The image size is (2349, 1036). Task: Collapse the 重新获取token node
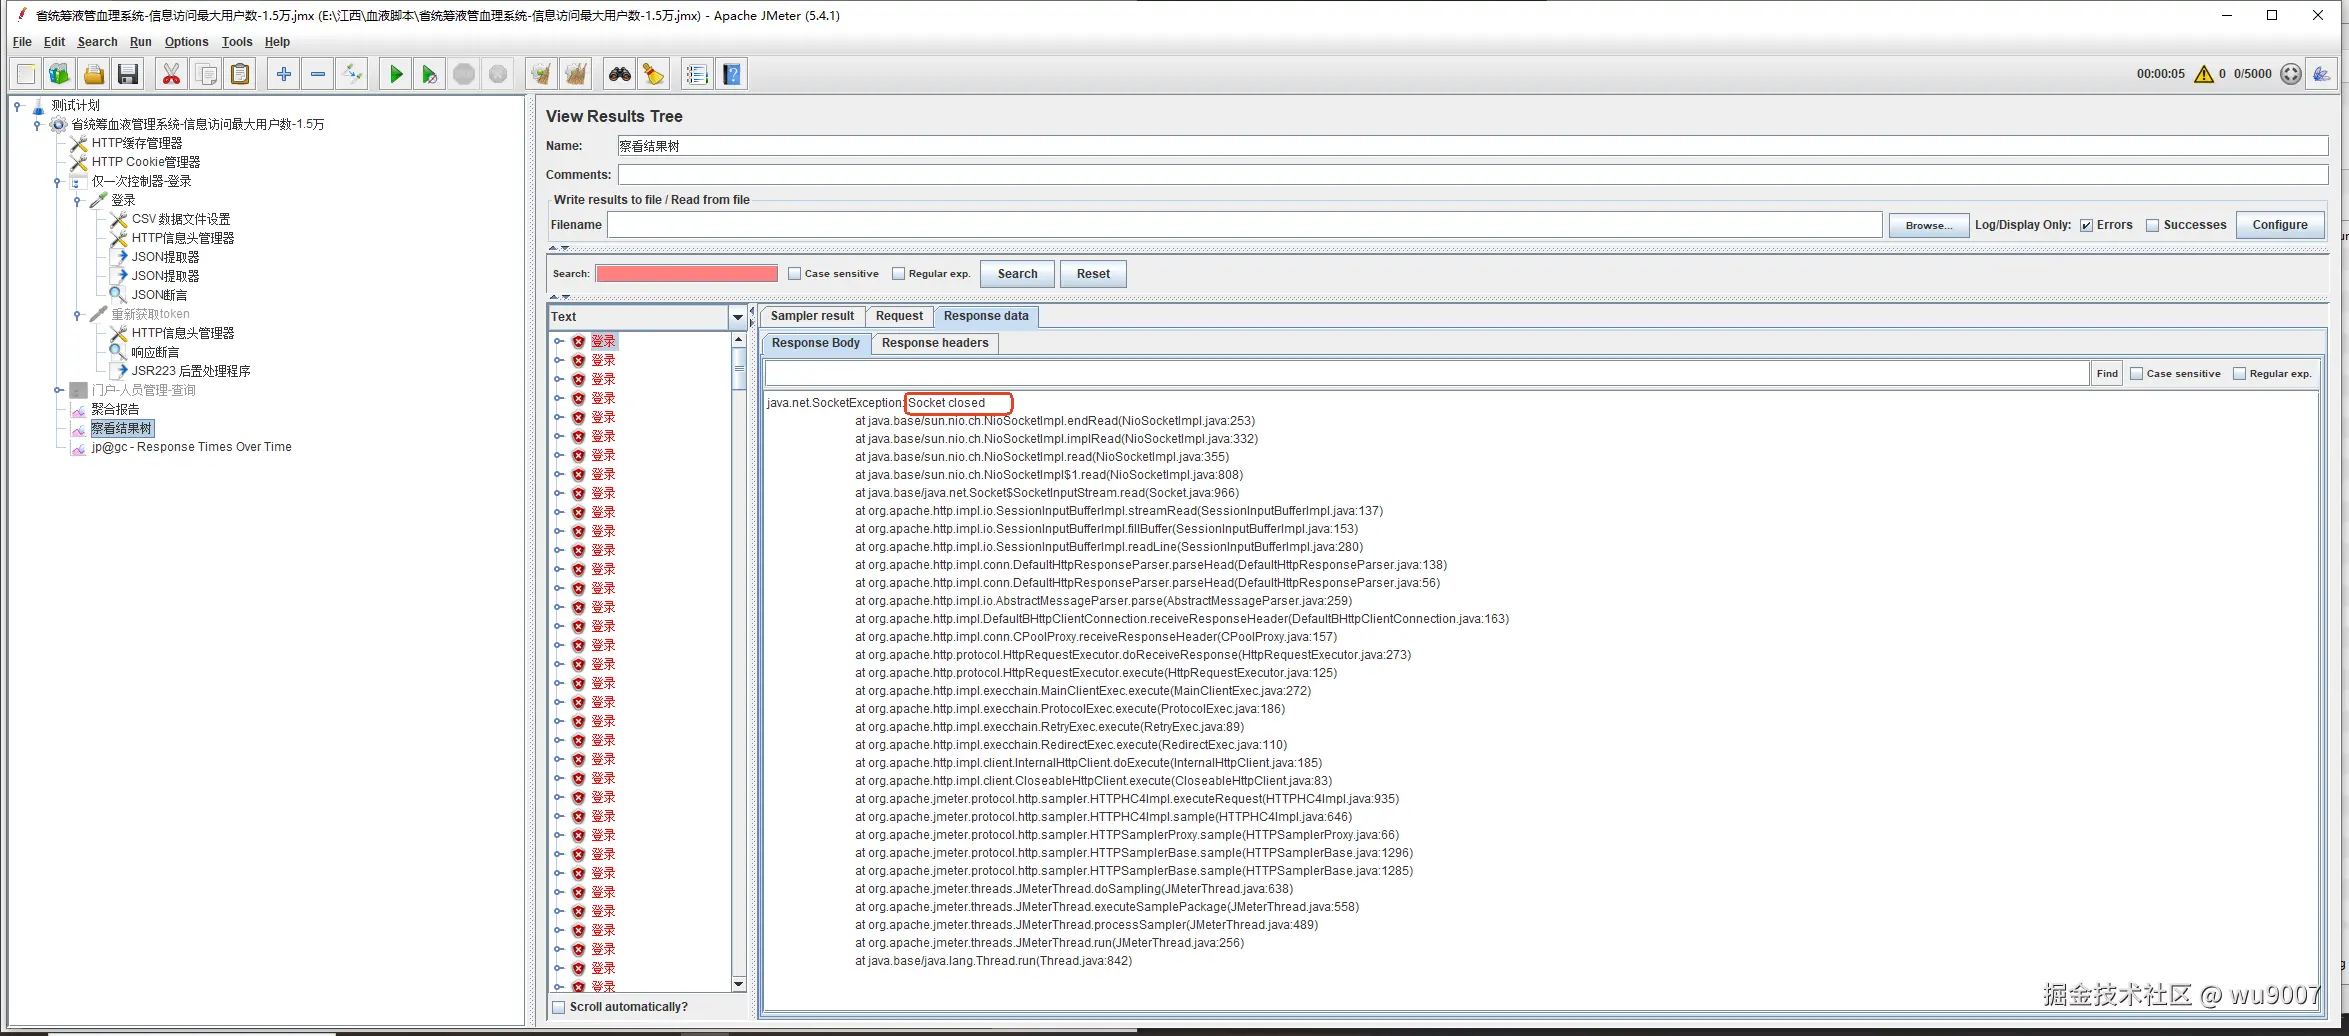pos(77,314)
